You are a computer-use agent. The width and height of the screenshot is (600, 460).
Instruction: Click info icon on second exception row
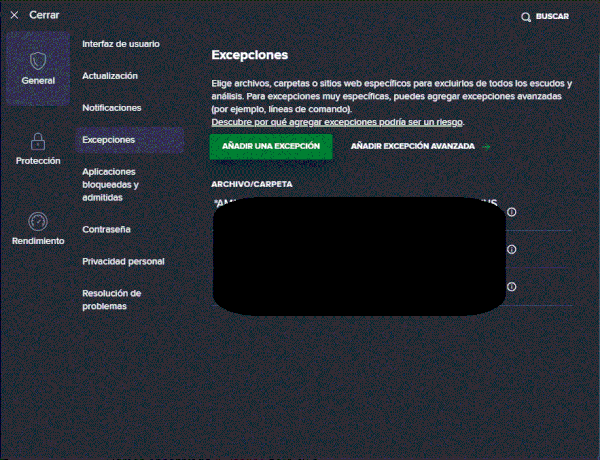tap(511, 249)
